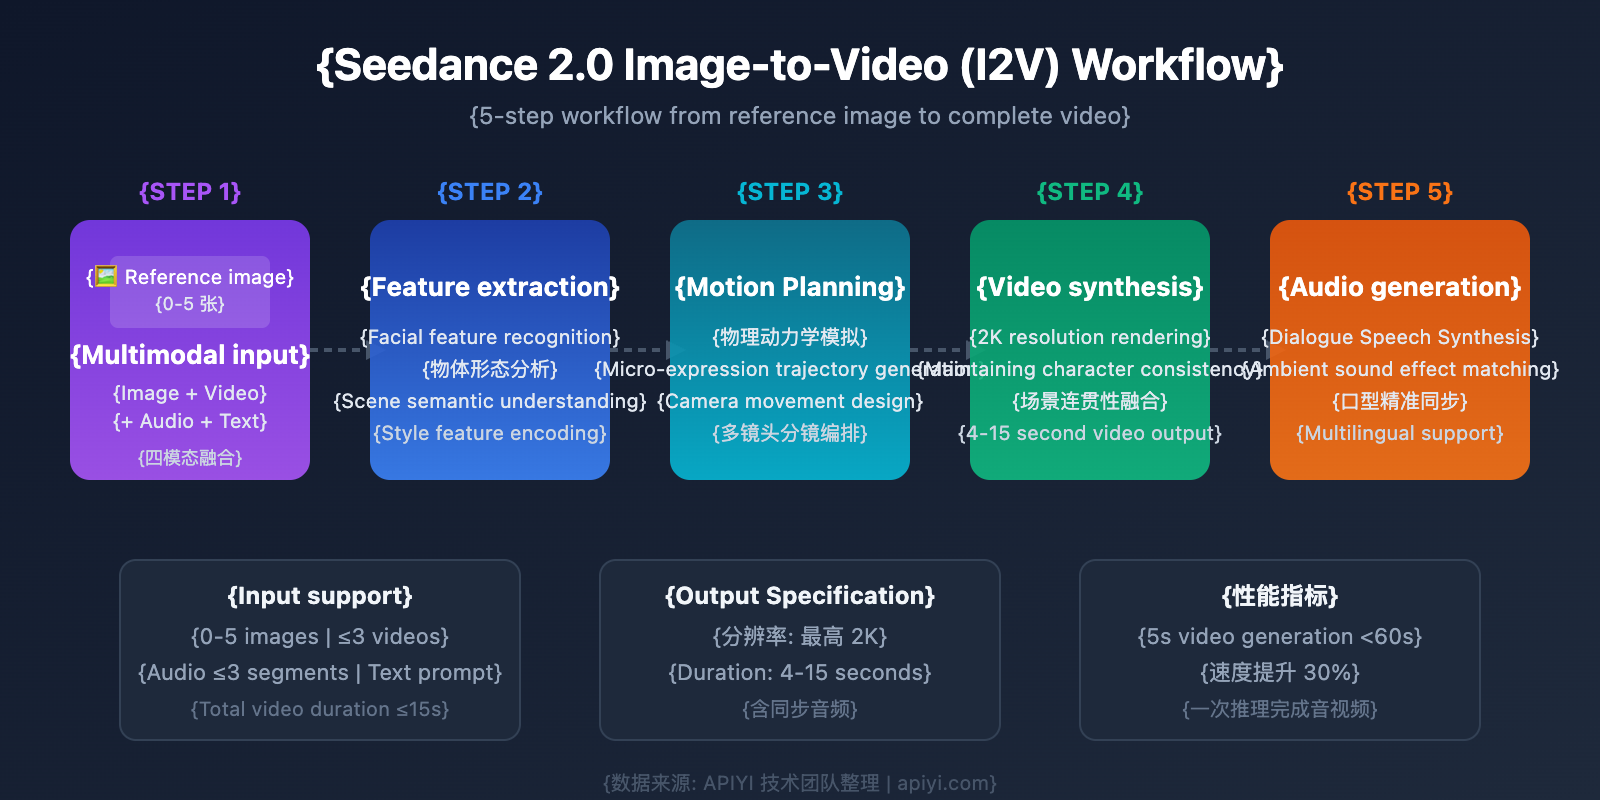Select the 分辨率: 最高 2K line
This screenshot has height=800, width=1600.
pyautogui.click(x=800, y=637)
